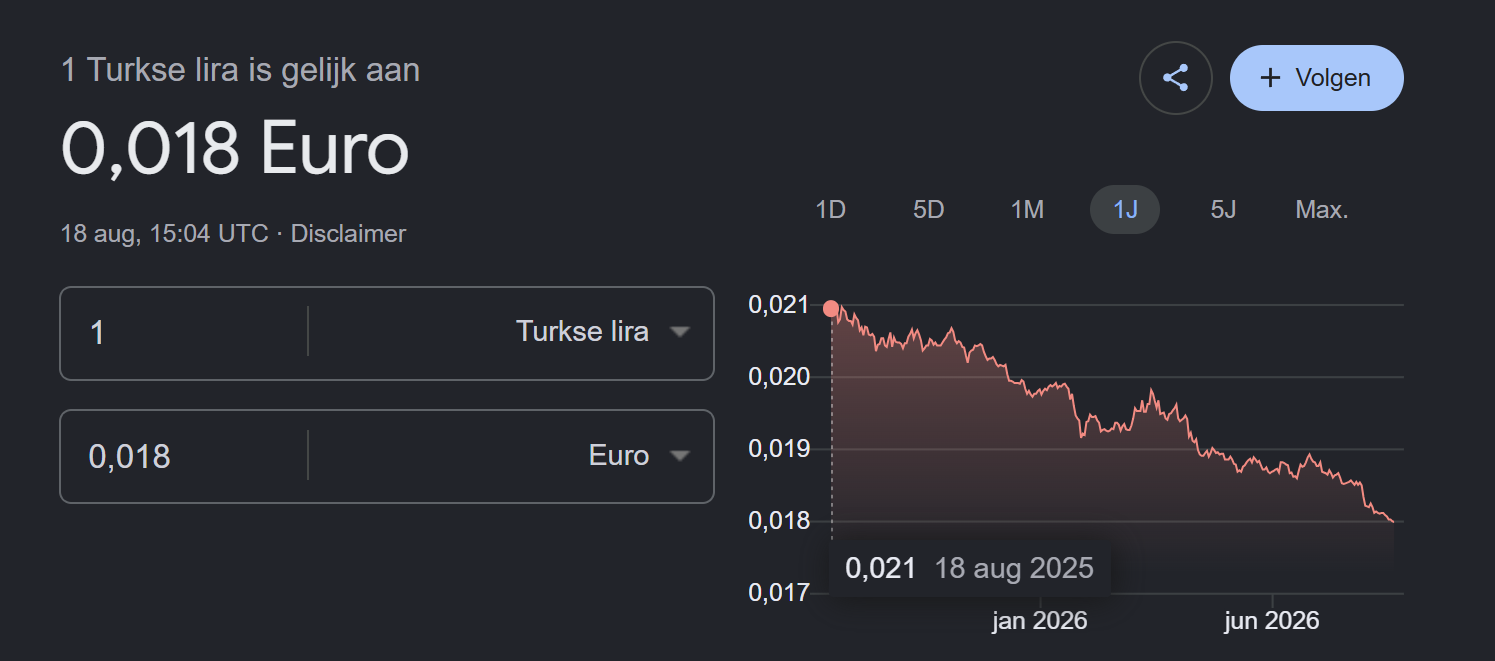Show the Max. time range
The width and height of the screenshot is (1495, 661).
pyautogui.click(x=1322, y=210)
